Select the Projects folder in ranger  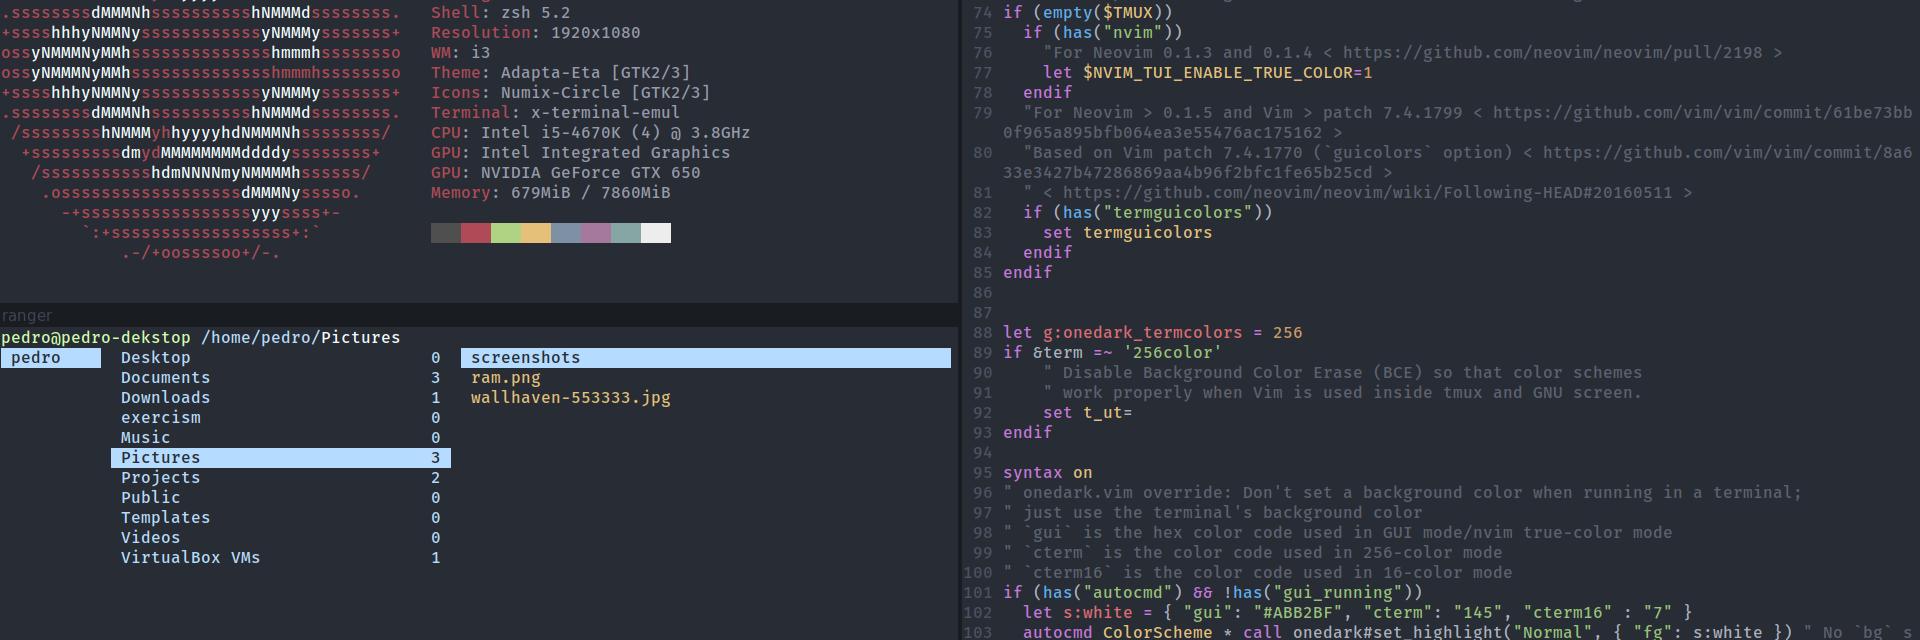coord(160,478)
